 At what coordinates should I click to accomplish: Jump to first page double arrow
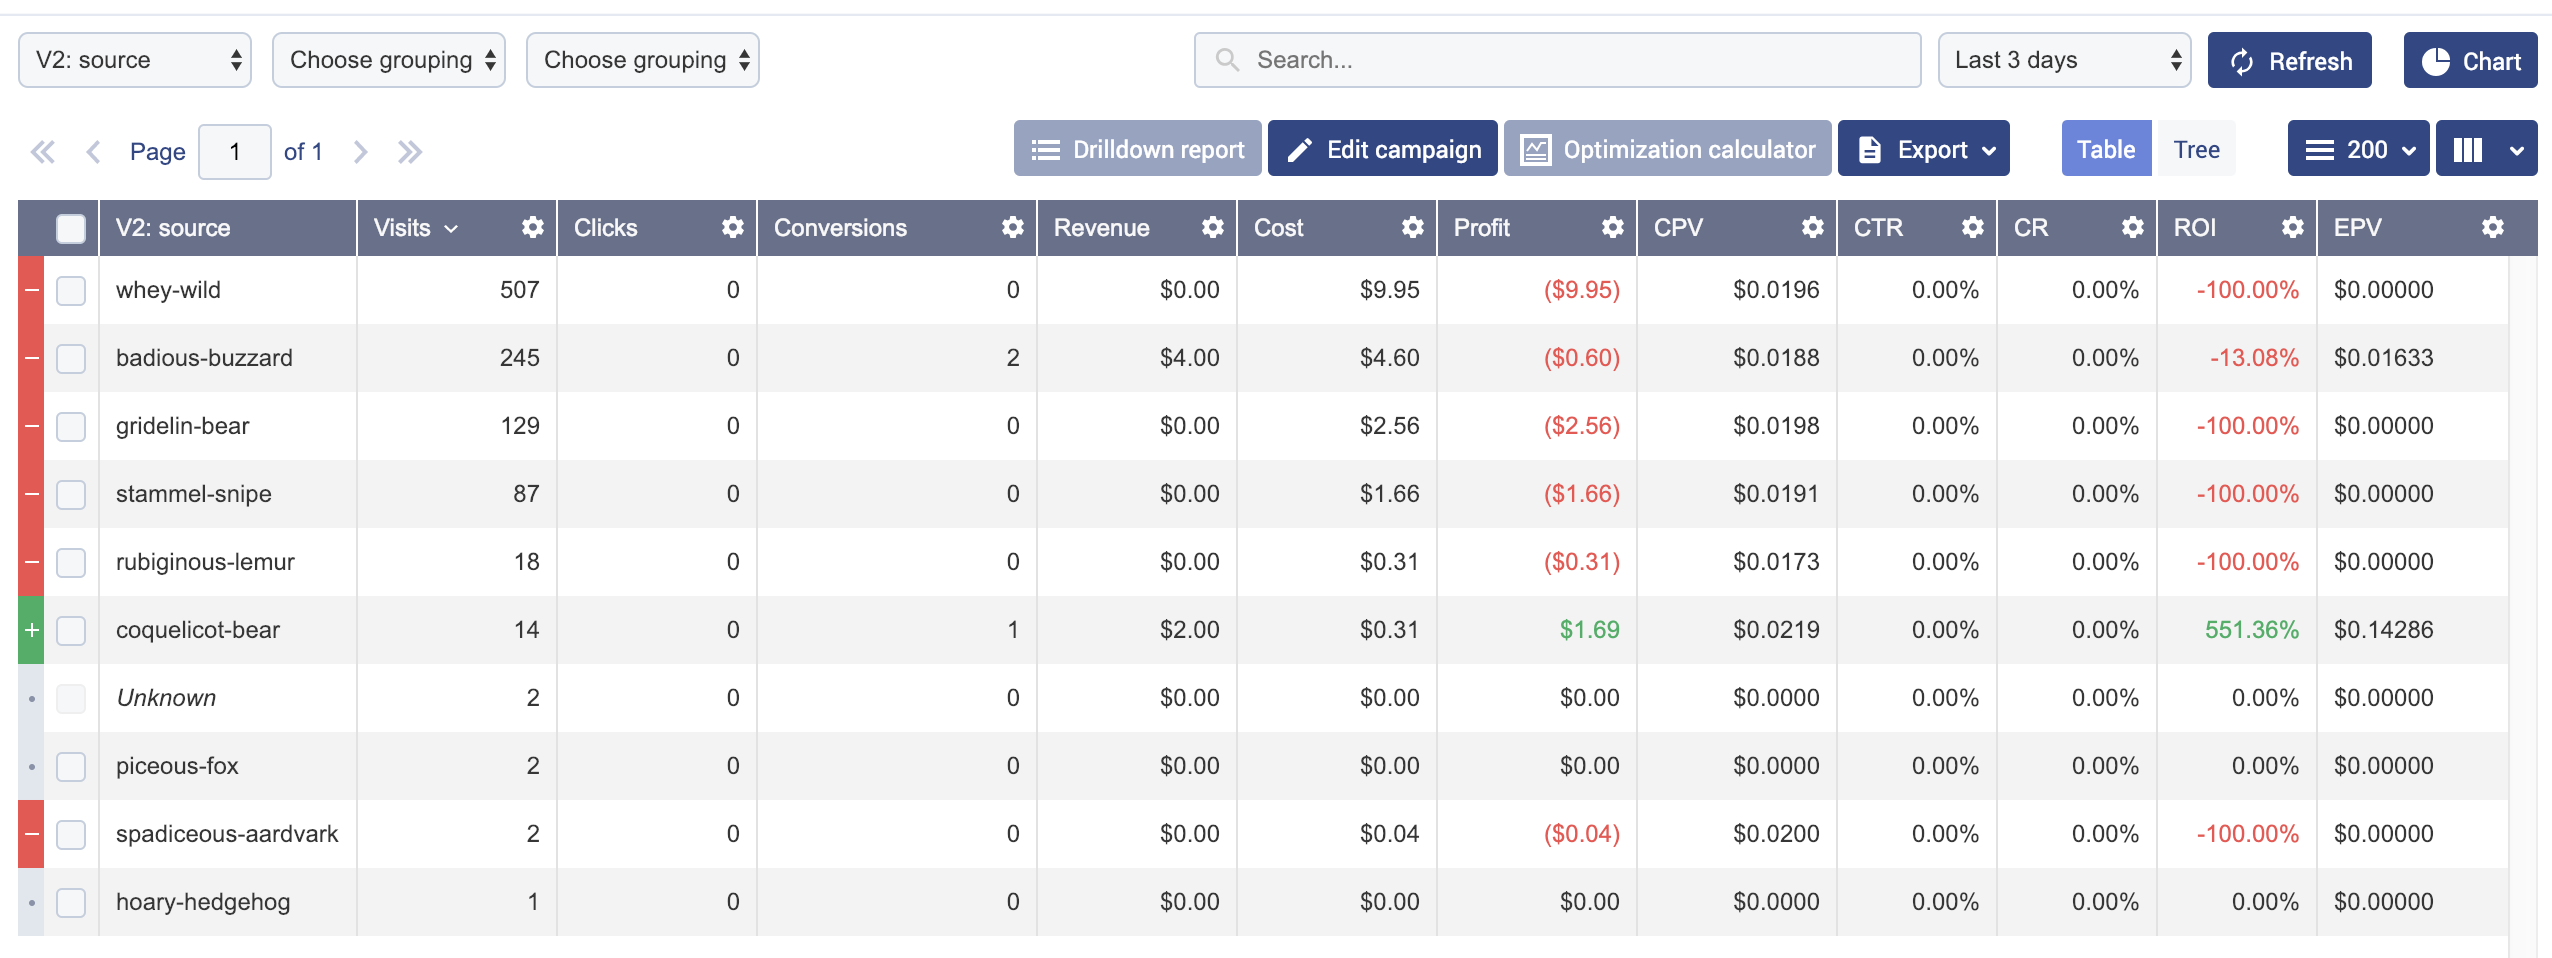coord(42,152)
